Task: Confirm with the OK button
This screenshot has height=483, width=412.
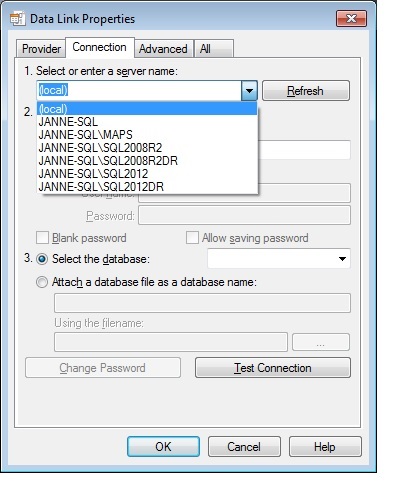Action: tap(163, 447)
